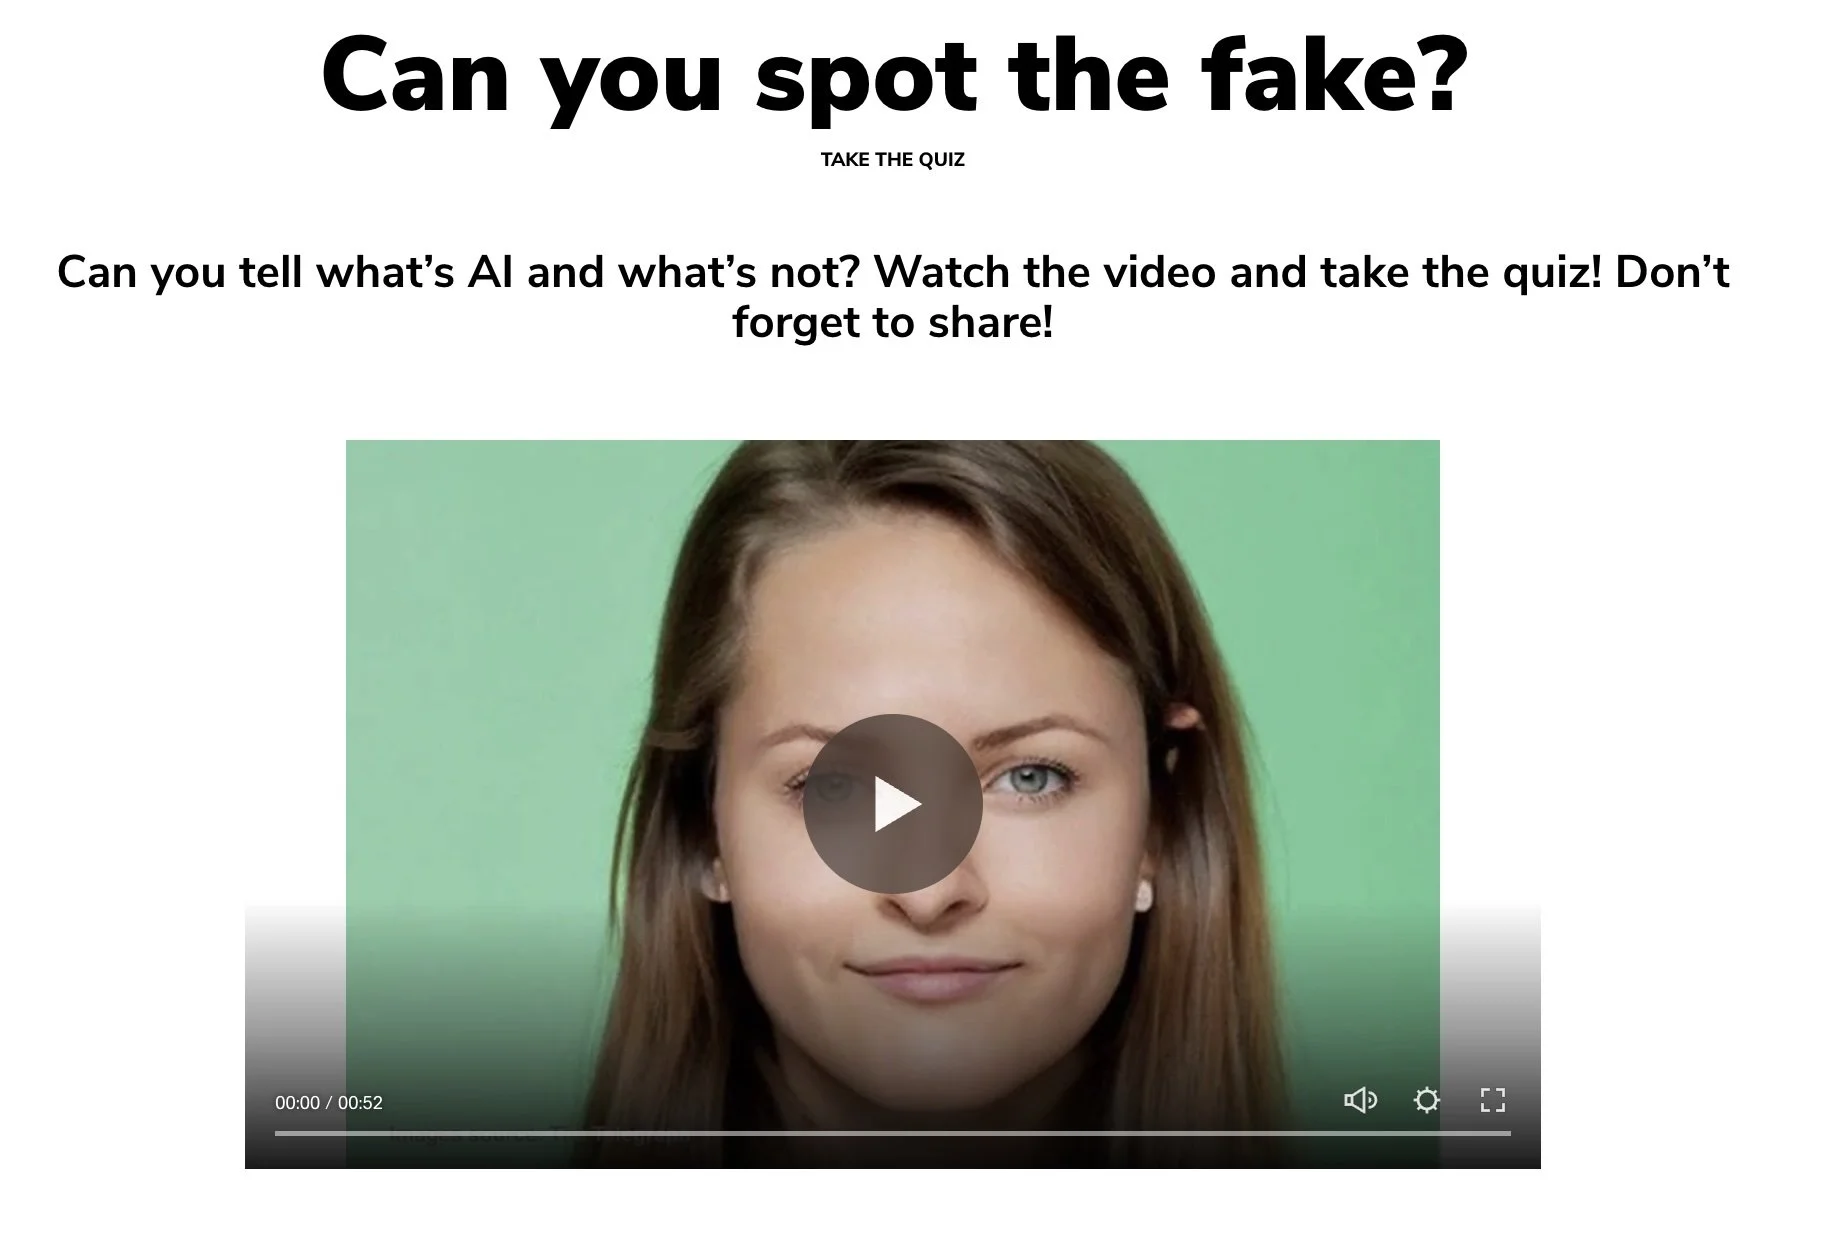The height and width of the screenshot is (1256, 1836).
Task: Mute the video using the speaker icon
Action: click(1360, 1101)
